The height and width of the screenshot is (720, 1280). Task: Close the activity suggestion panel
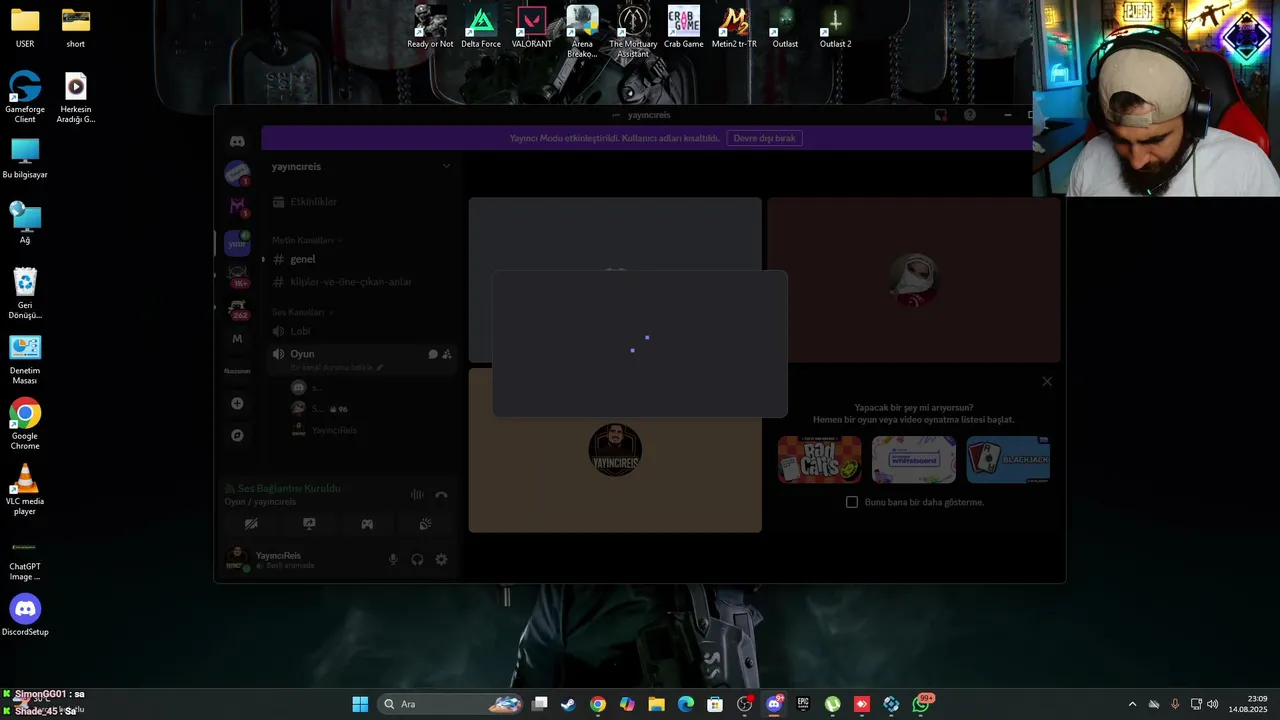click(1047, 381)
